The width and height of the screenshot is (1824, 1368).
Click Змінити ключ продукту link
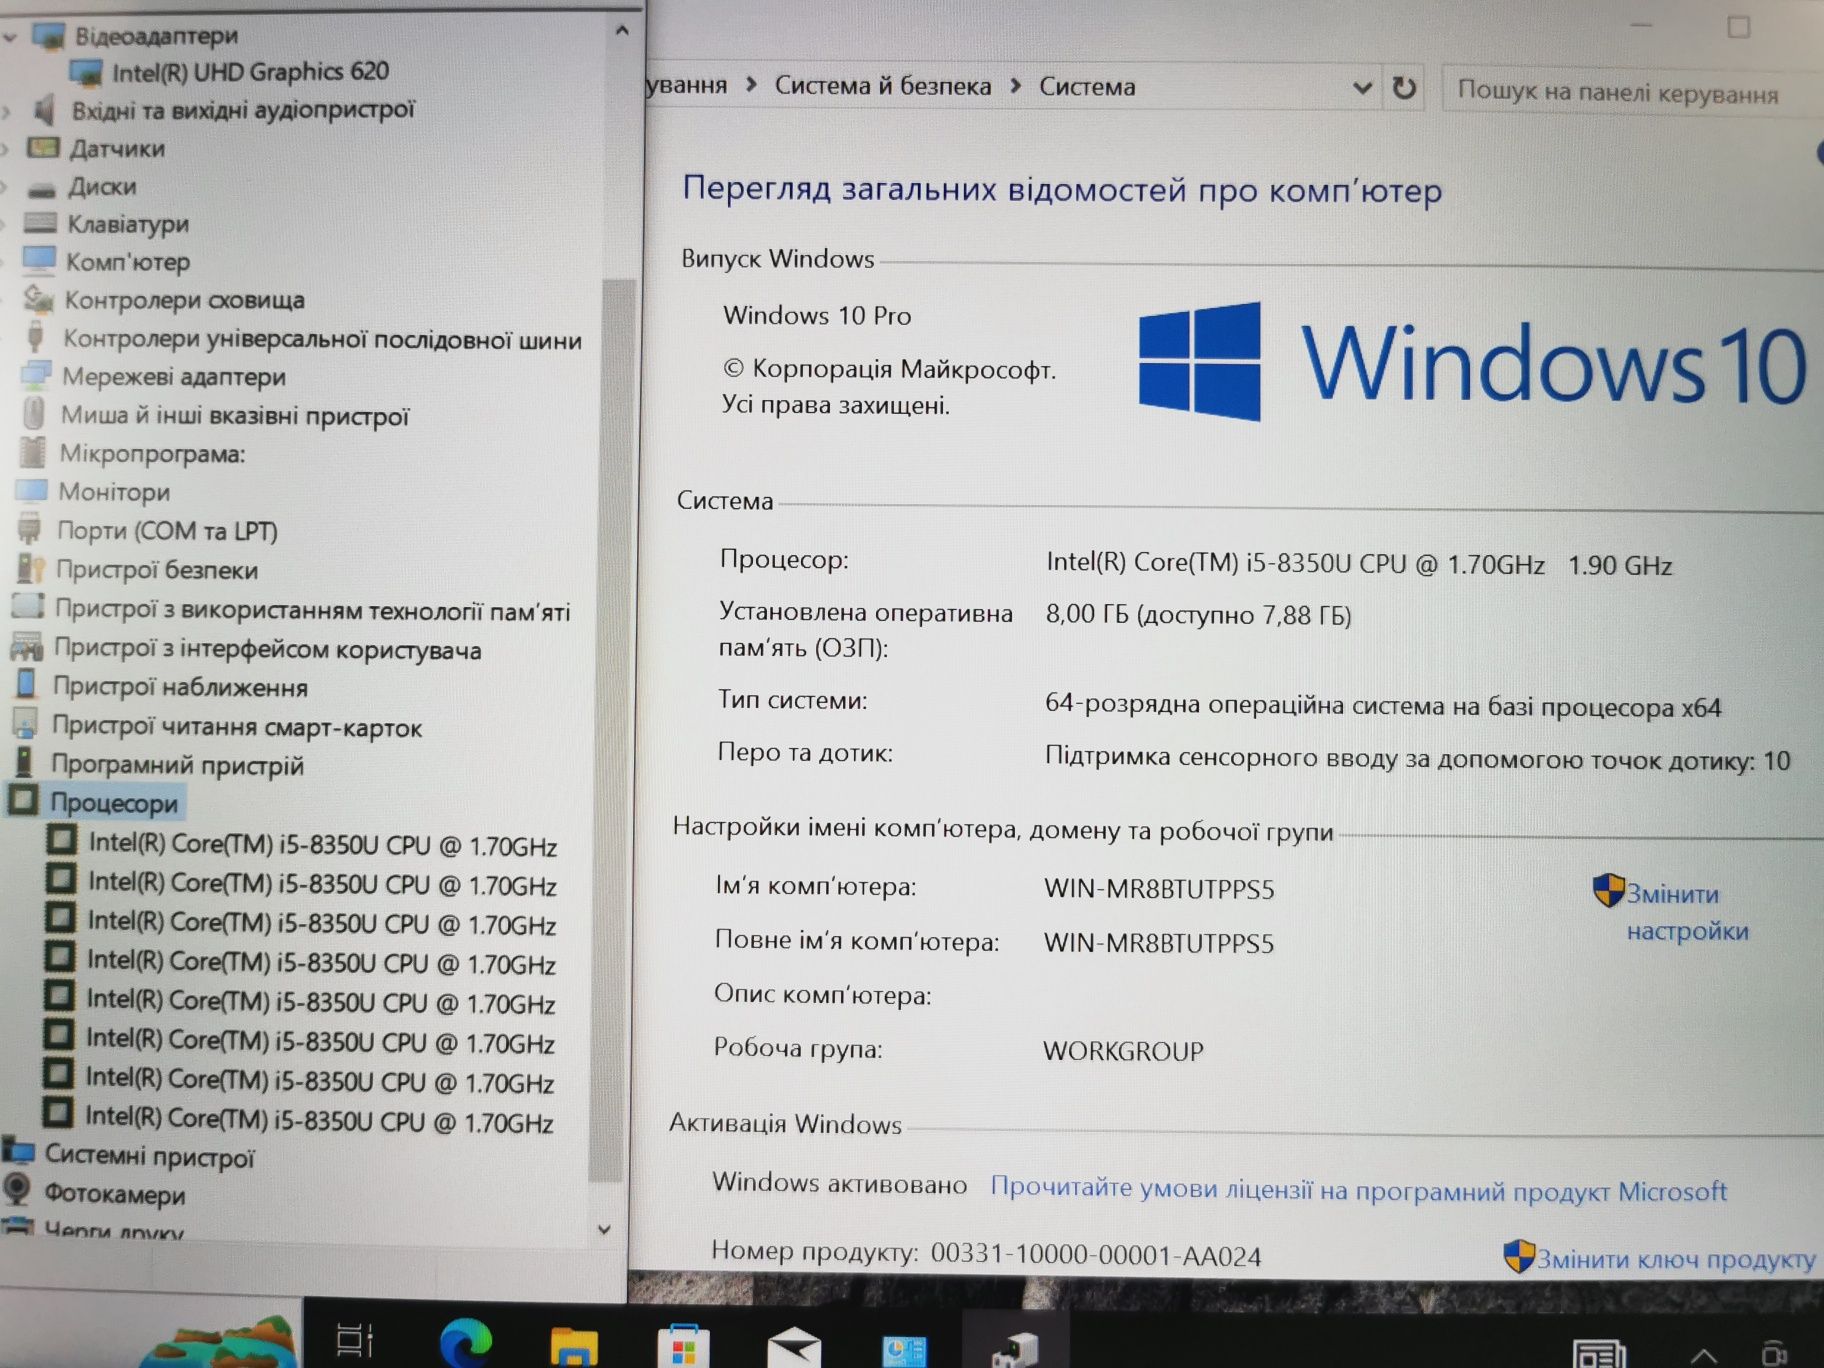(x=1676, y=1259)
